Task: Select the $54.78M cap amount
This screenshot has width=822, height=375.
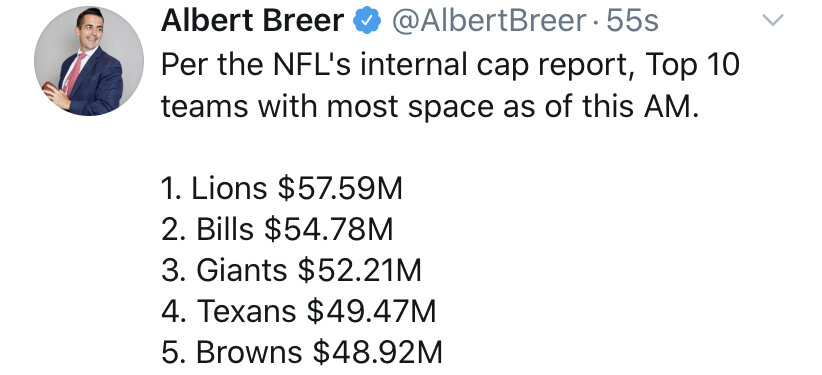Action: pyautogui.click(x=328, y=230)
